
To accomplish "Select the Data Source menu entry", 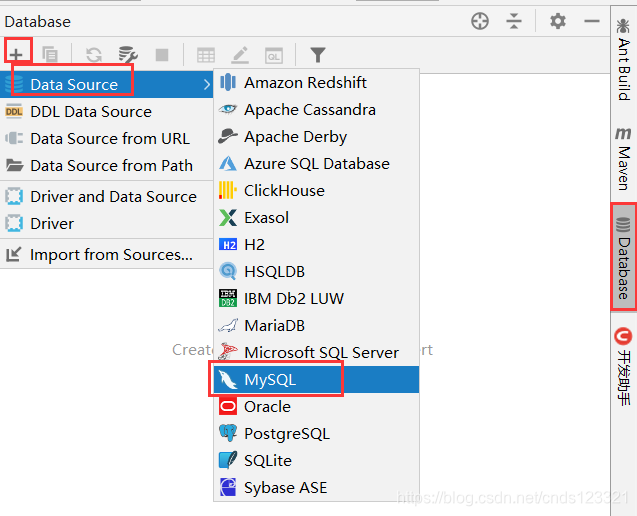I will (x=106, y=85).
